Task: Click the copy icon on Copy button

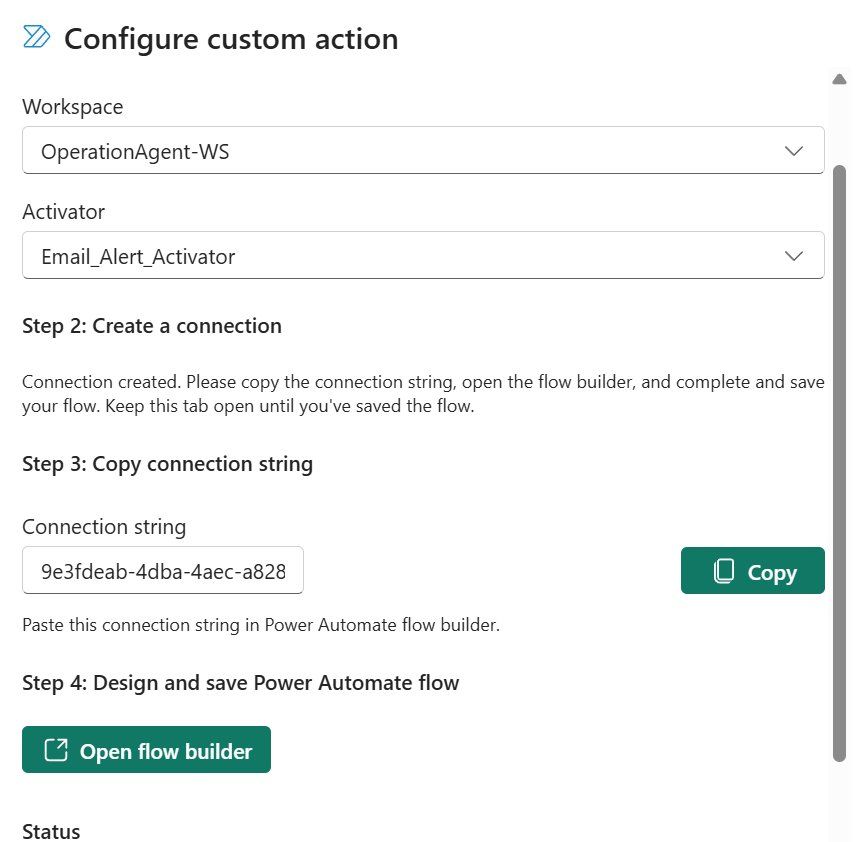Action: (724, 572)
